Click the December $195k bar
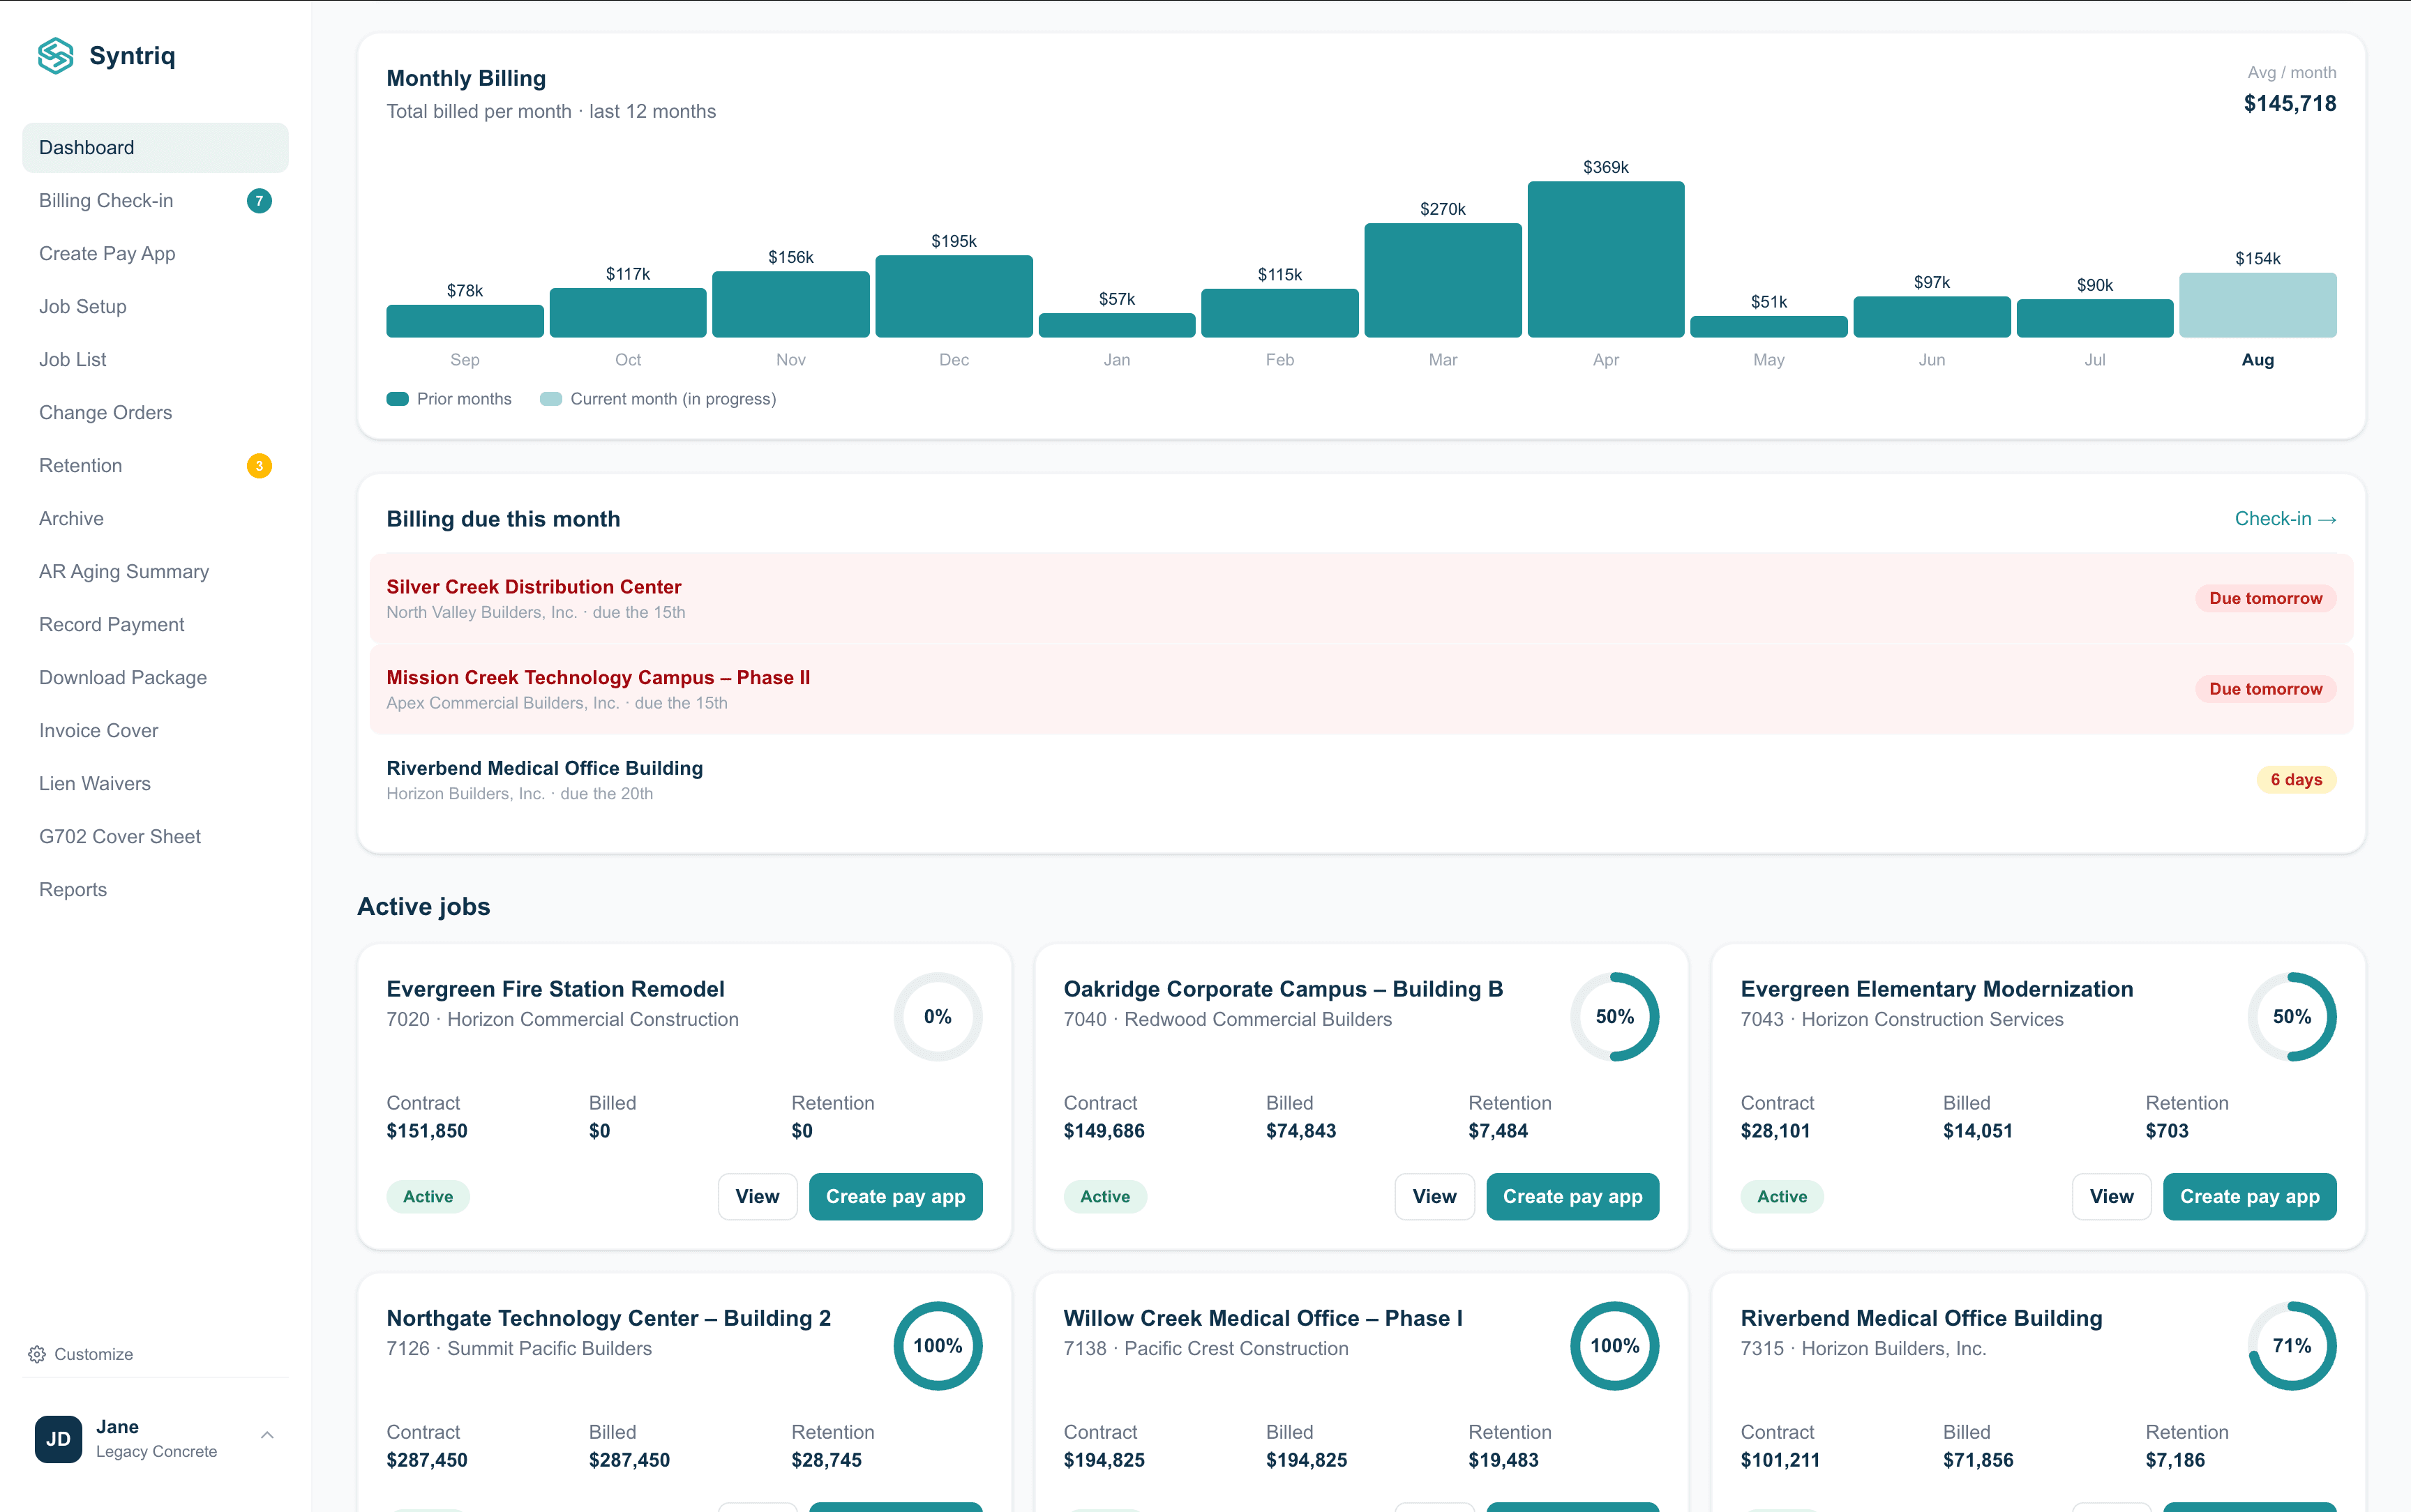 point(953,296)
